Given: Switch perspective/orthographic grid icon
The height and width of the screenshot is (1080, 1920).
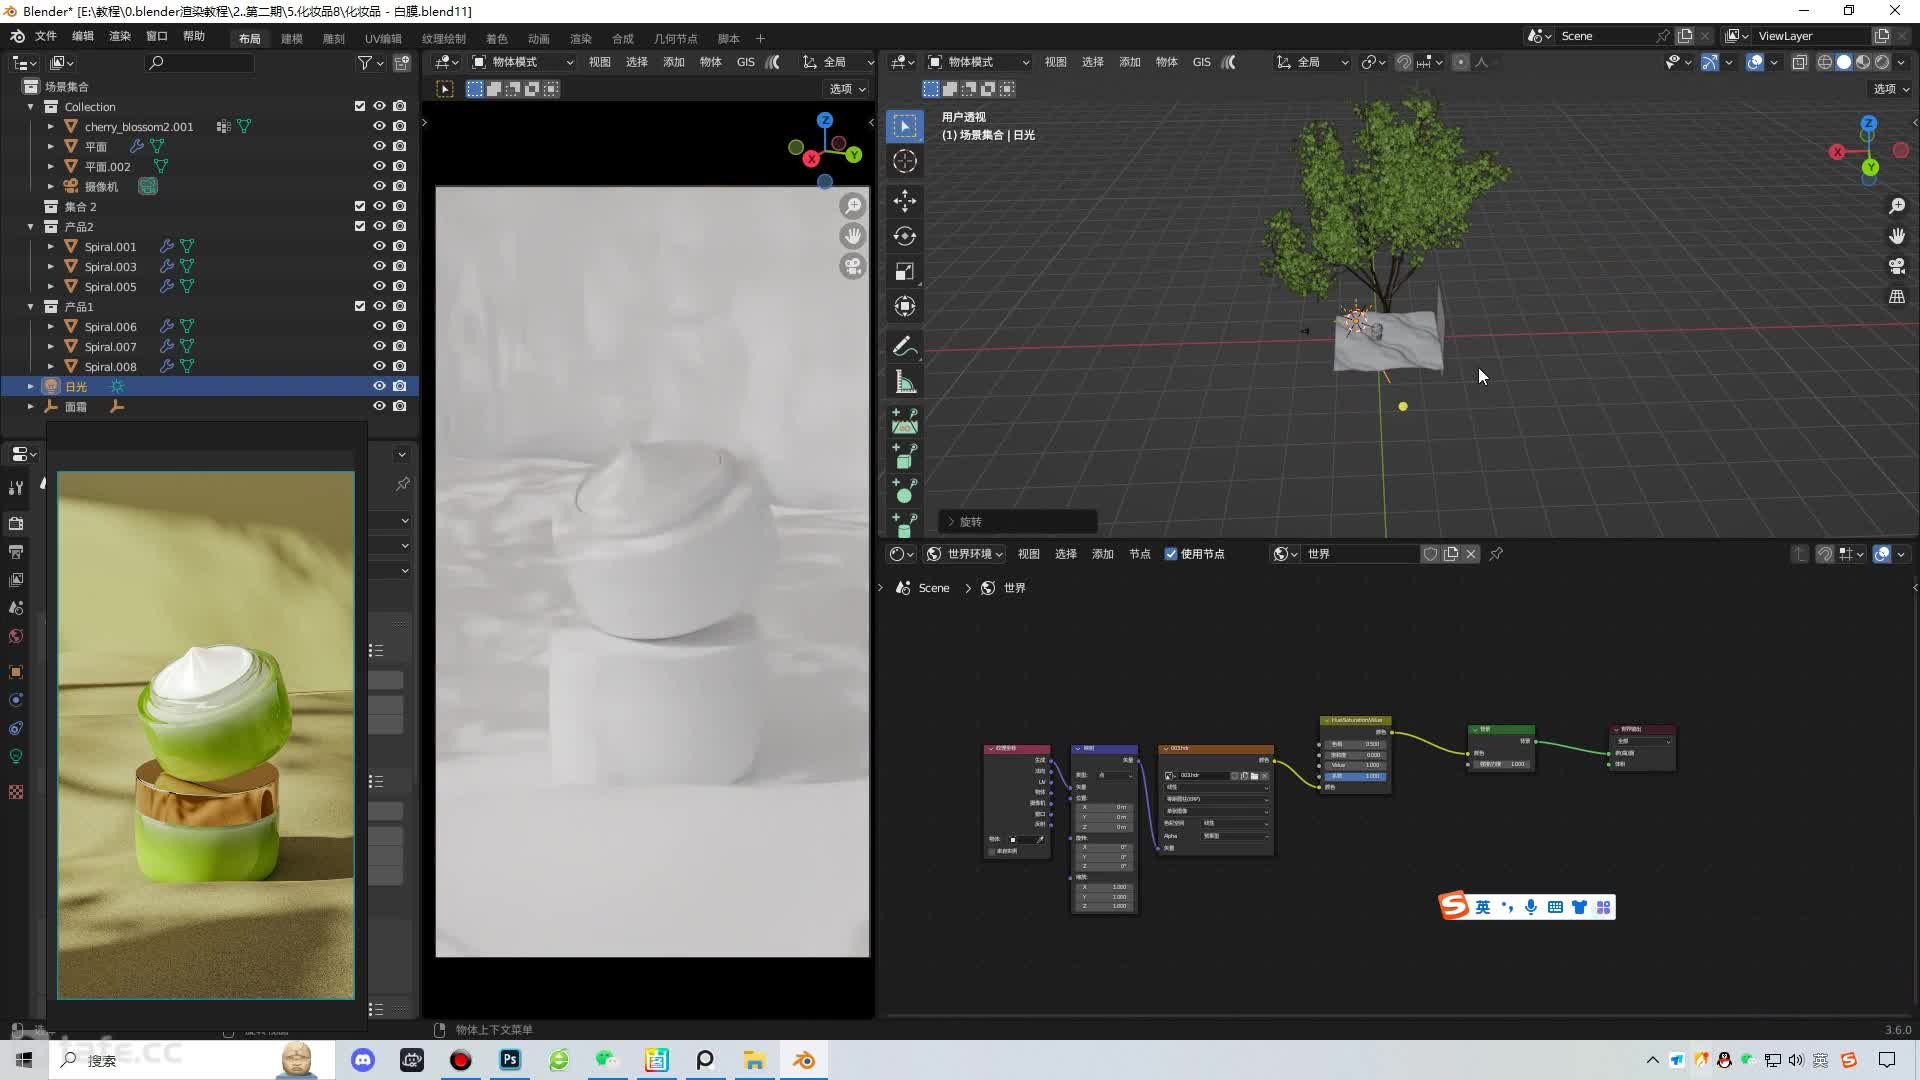Looking at the screenshot, I should tap(1897, 297).
